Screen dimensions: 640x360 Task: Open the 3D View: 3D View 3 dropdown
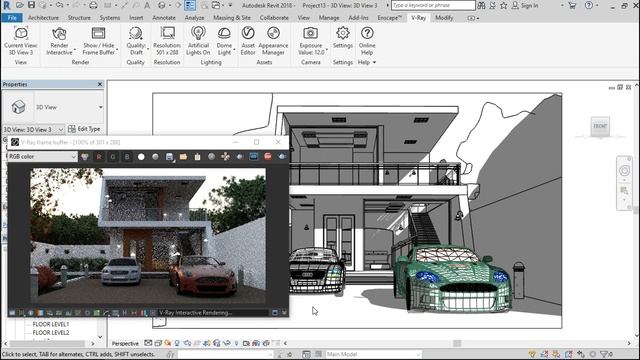click(x=33, y=129)
